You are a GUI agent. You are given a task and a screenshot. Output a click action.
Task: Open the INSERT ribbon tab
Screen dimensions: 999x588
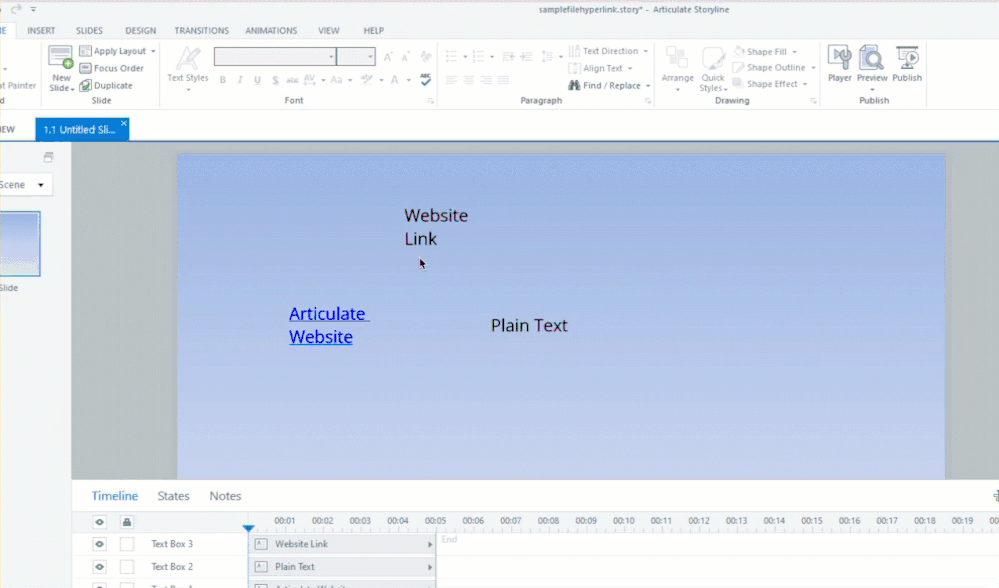click(x=41, y=31)
